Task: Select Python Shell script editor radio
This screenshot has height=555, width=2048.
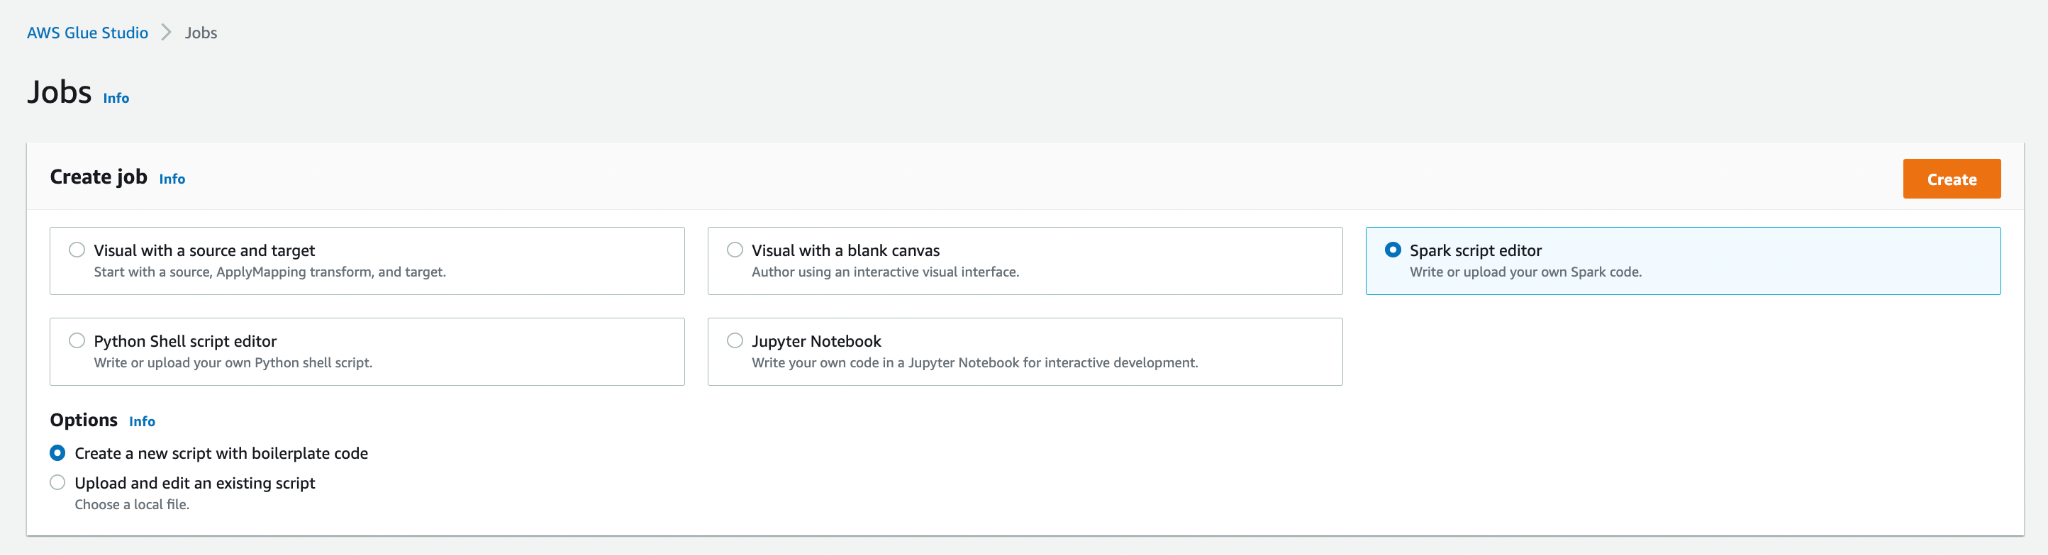Action: click(77, 341)
